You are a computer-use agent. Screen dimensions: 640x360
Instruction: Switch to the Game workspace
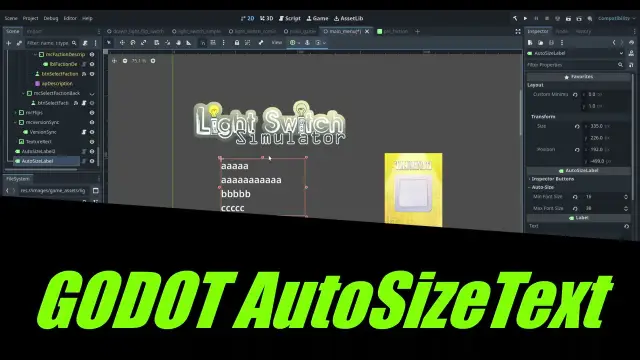317,18
